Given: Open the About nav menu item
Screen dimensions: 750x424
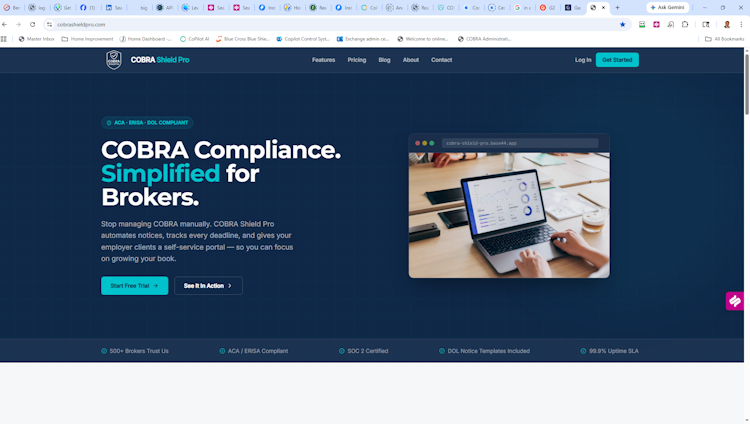Looking at the screenshot, I should coord(411,60).
